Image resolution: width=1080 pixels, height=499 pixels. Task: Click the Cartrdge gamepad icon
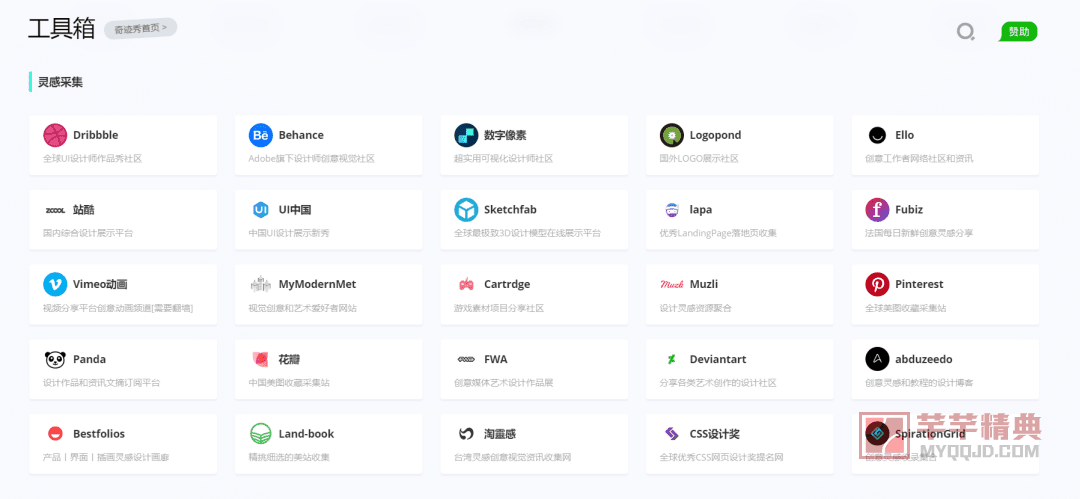tap(466, 284)
